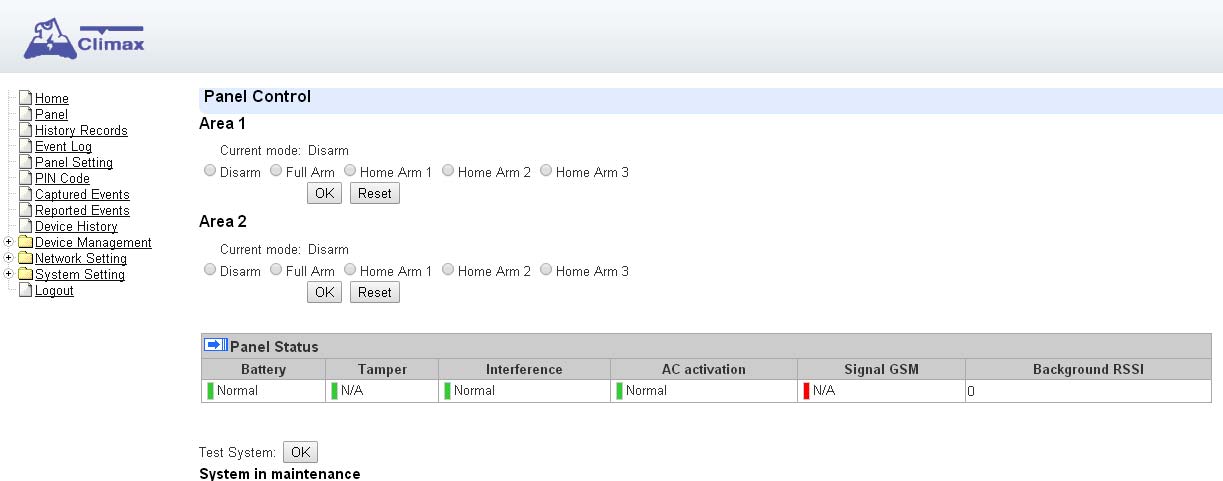The width and height of the screenshot is (1223, 481).
Task: Reset the Area 1 selection
Action: [375, 193]
